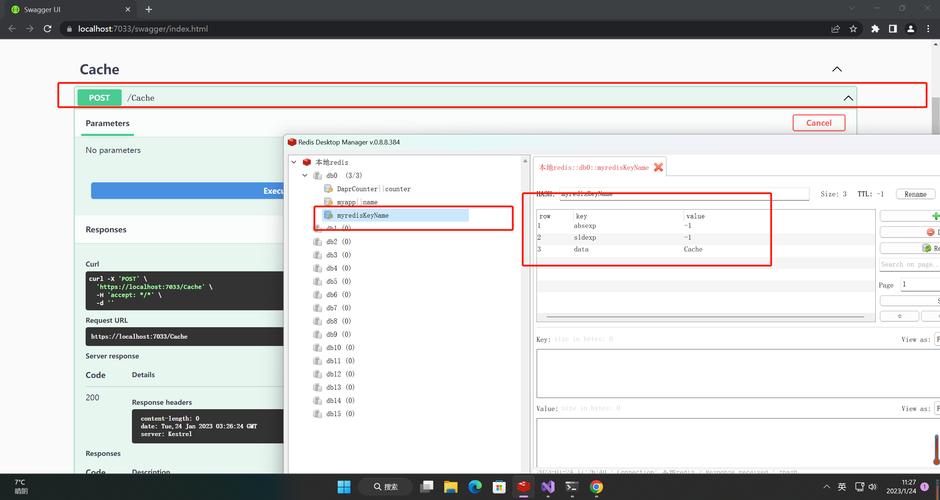The image size is (940, 500).
Task: Click the Search on page field
Action: click(909, 264)
